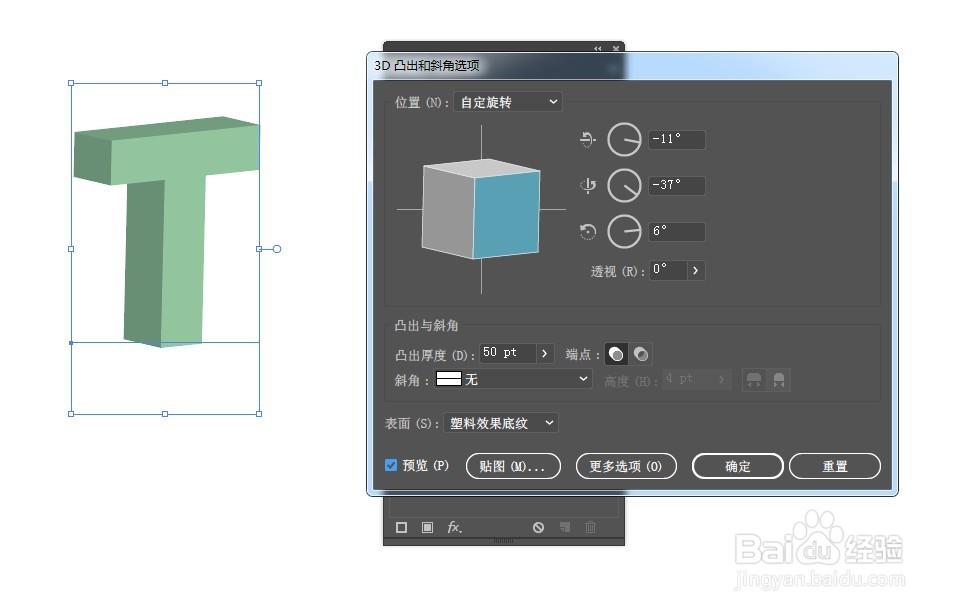Toggle the solid endpoint 端点 option
Image resolution: width=958 pixels, height=612 pixels.
(x=615, y=352)
